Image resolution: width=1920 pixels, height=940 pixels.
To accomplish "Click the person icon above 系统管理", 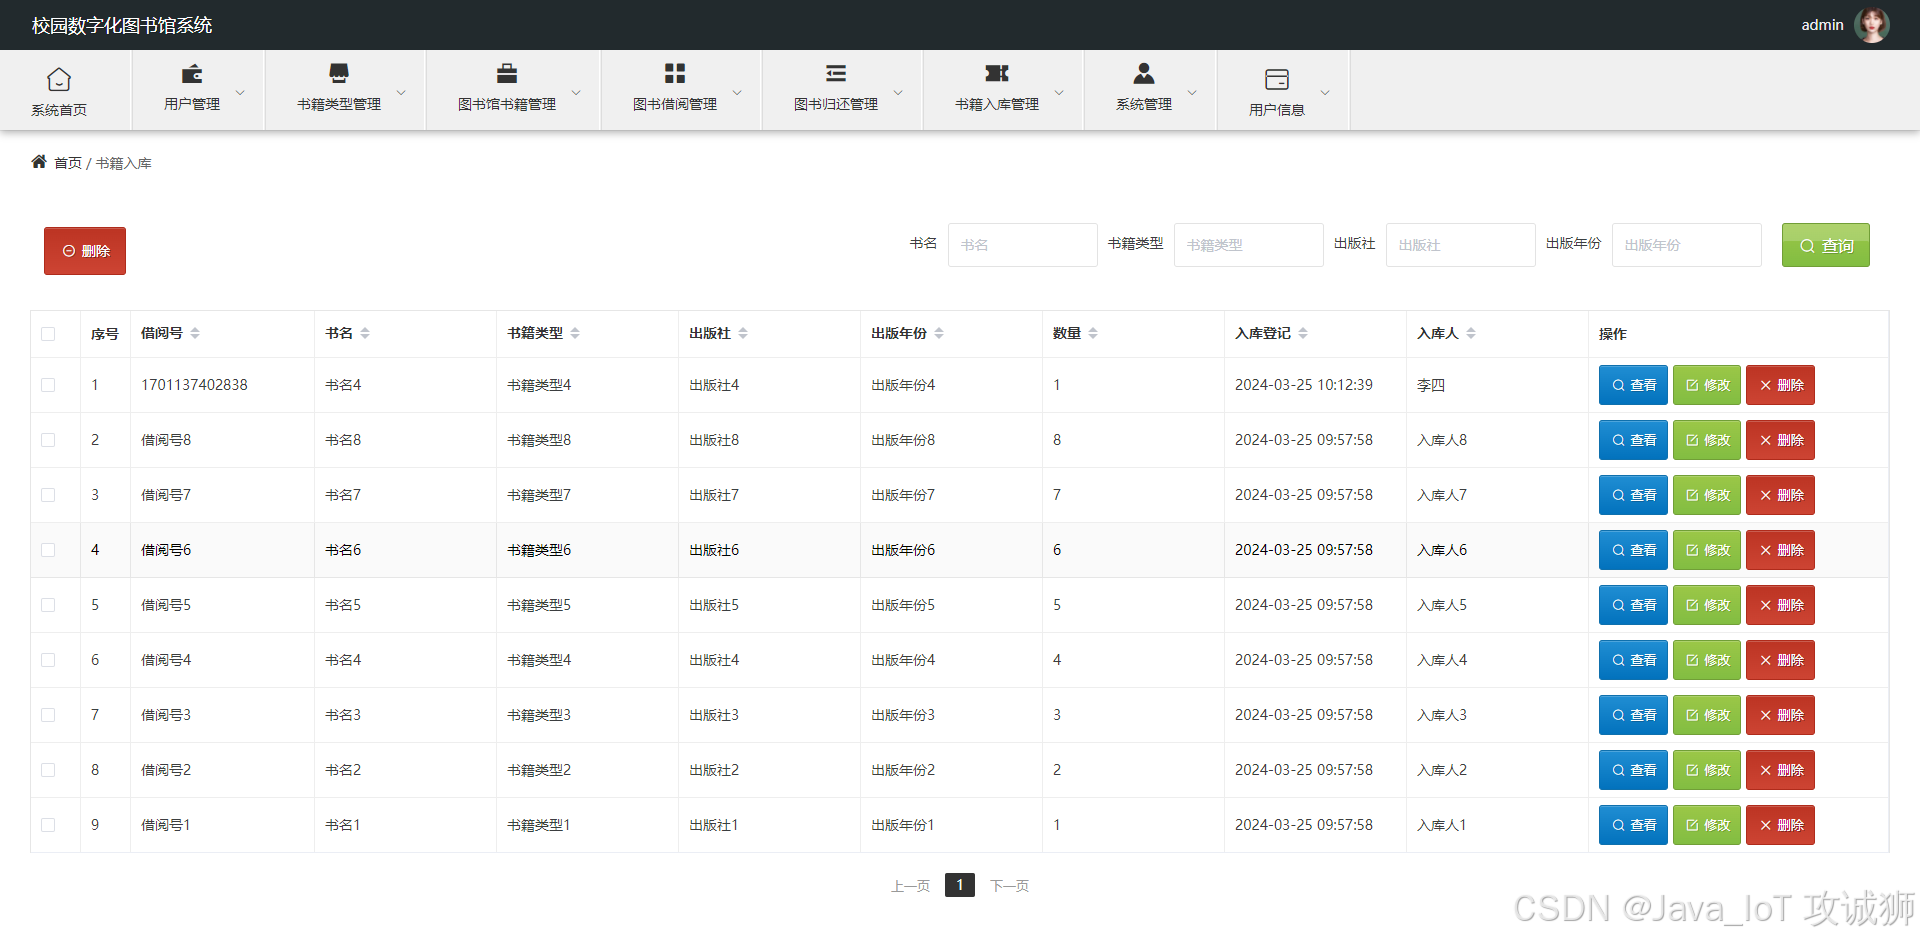I will click(1144, 73).
